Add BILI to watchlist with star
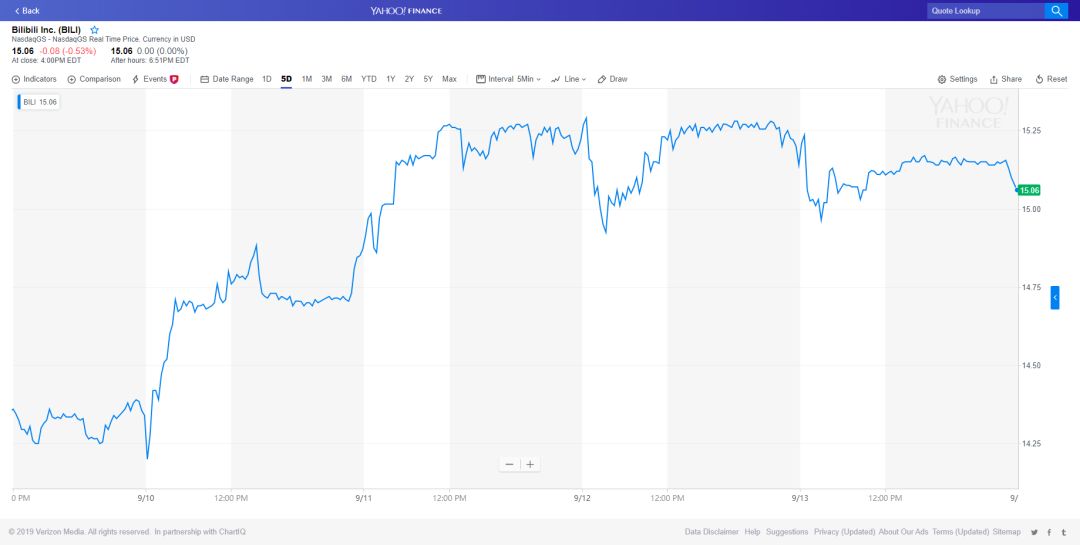Viewport: 1080px width, 545px height. [94, 30]
